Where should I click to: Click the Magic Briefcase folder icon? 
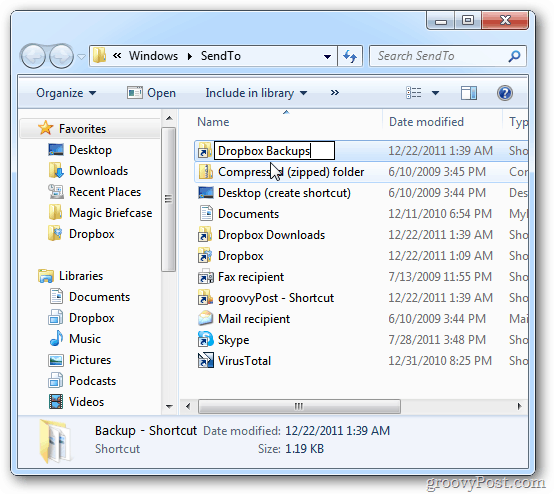[55, 212]
